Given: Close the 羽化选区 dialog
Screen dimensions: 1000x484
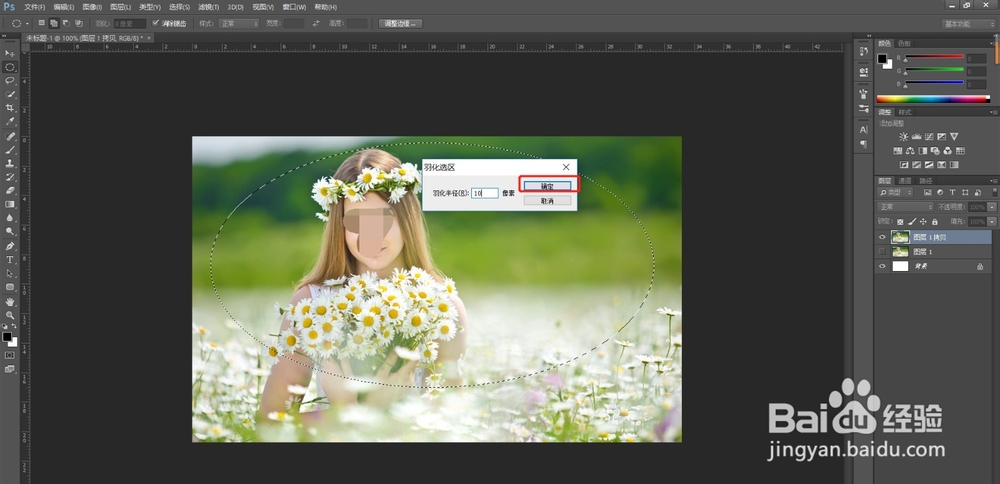Looking at the screenshot, I should (x=566, y=167).
